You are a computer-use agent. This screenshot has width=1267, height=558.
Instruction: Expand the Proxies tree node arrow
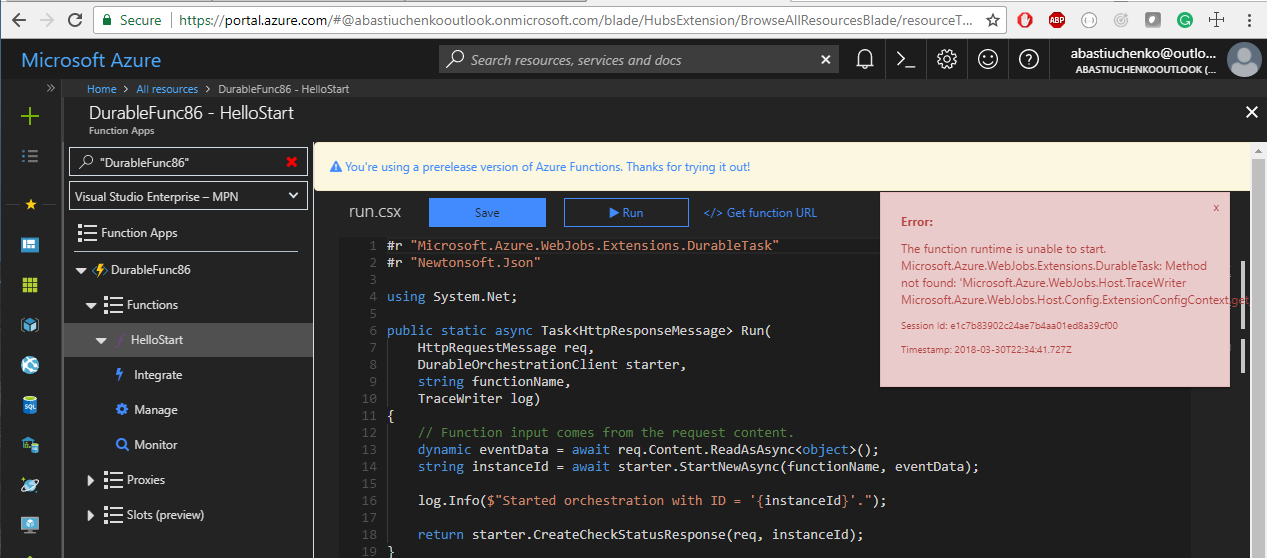(x=91, y=480)
